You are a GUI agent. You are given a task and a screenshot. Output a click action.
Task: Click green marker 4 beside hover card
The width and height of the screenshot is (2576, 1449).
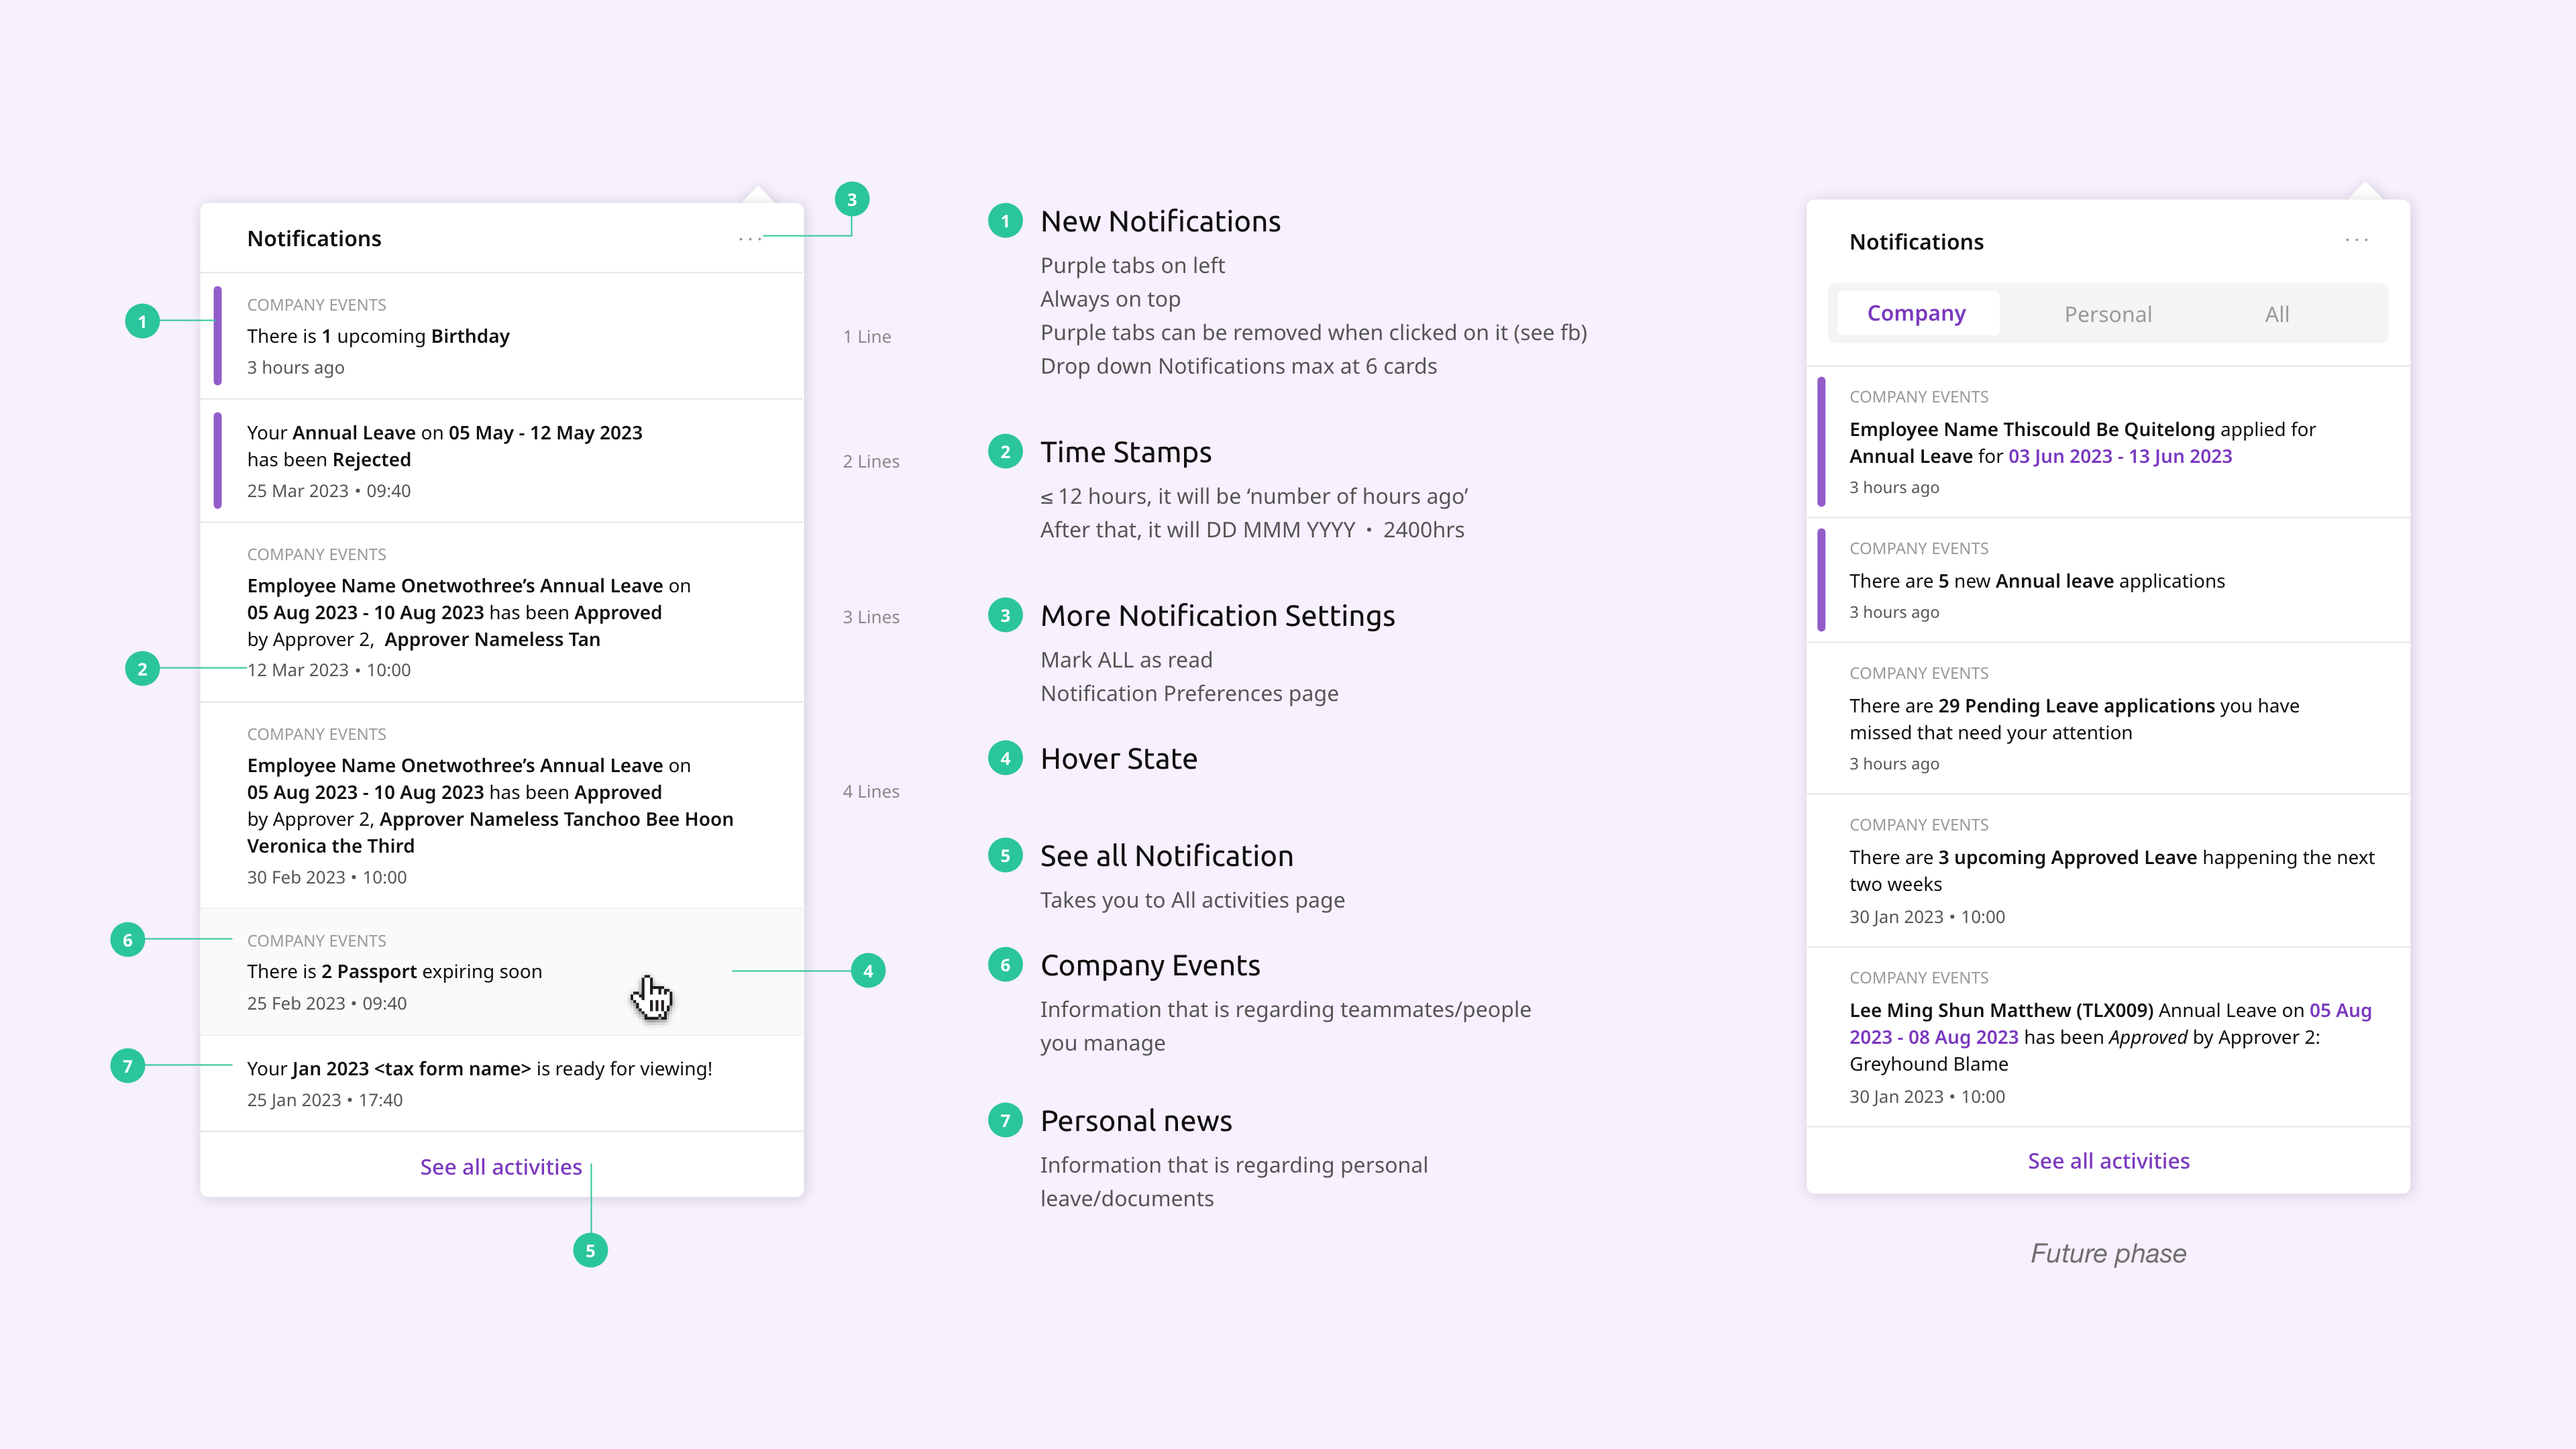[x=867, y=971]
